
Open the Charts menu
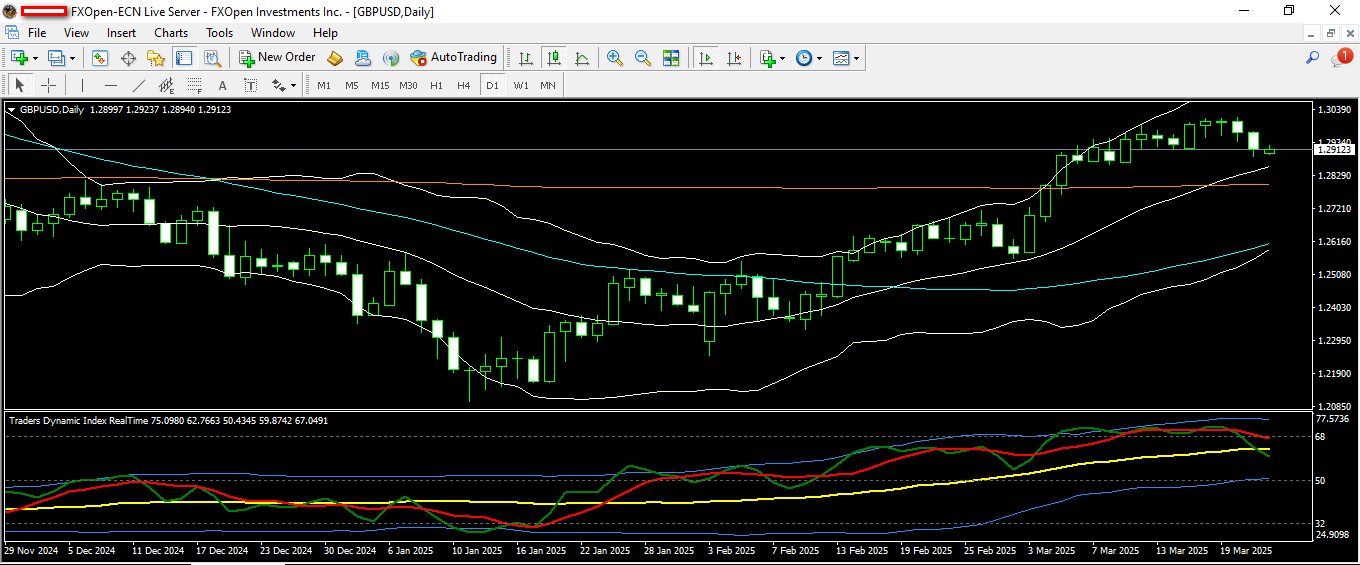(171, 33)
